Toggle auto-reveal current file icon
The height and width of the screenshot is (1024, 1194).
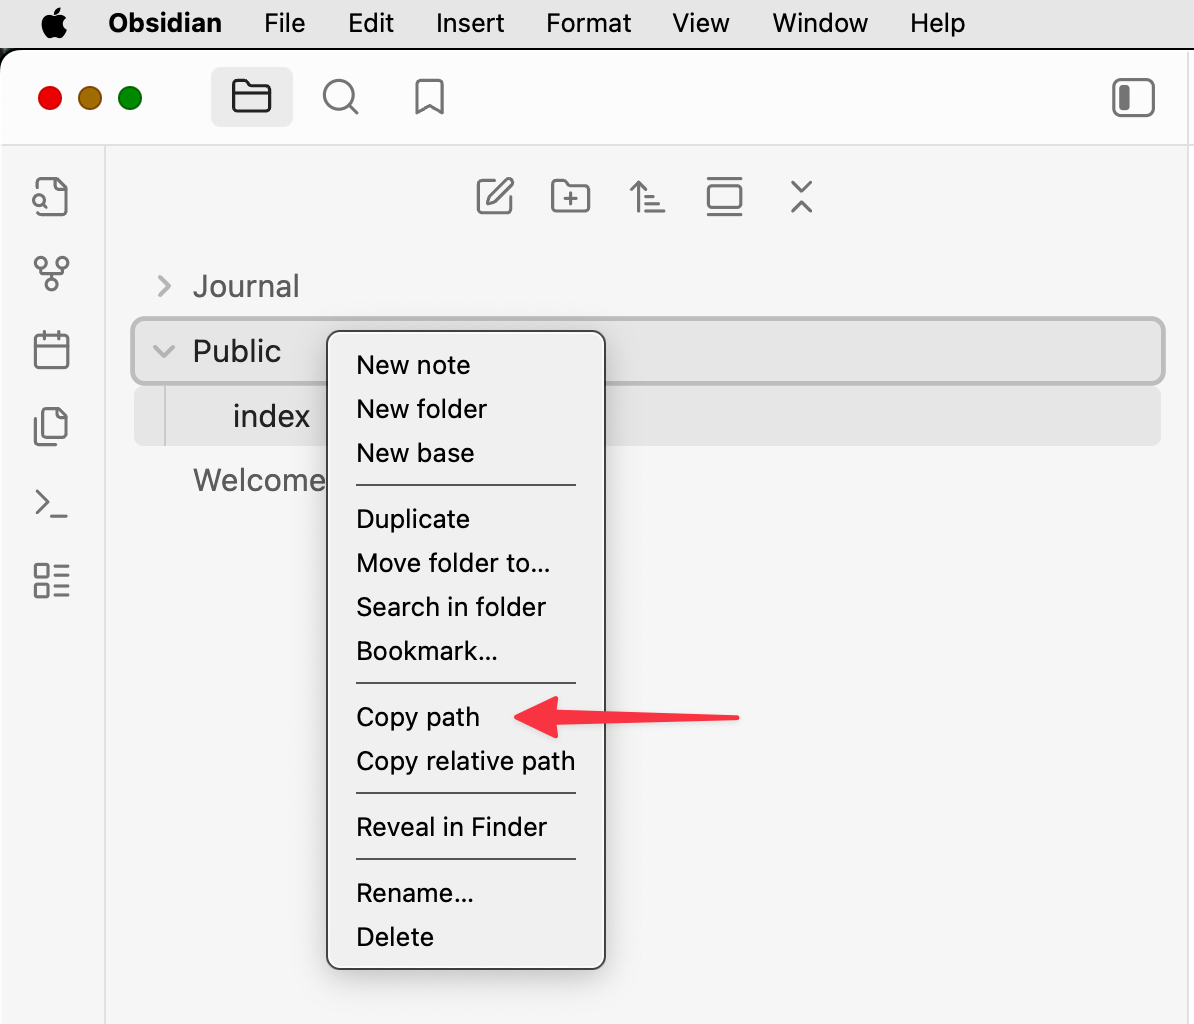coord(724,197)
